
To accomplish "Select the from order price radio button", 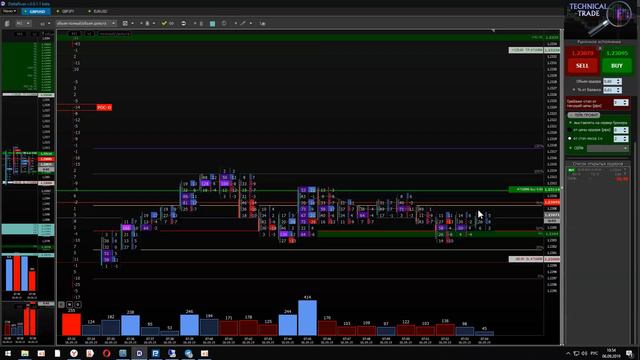I will pos(570,130).
